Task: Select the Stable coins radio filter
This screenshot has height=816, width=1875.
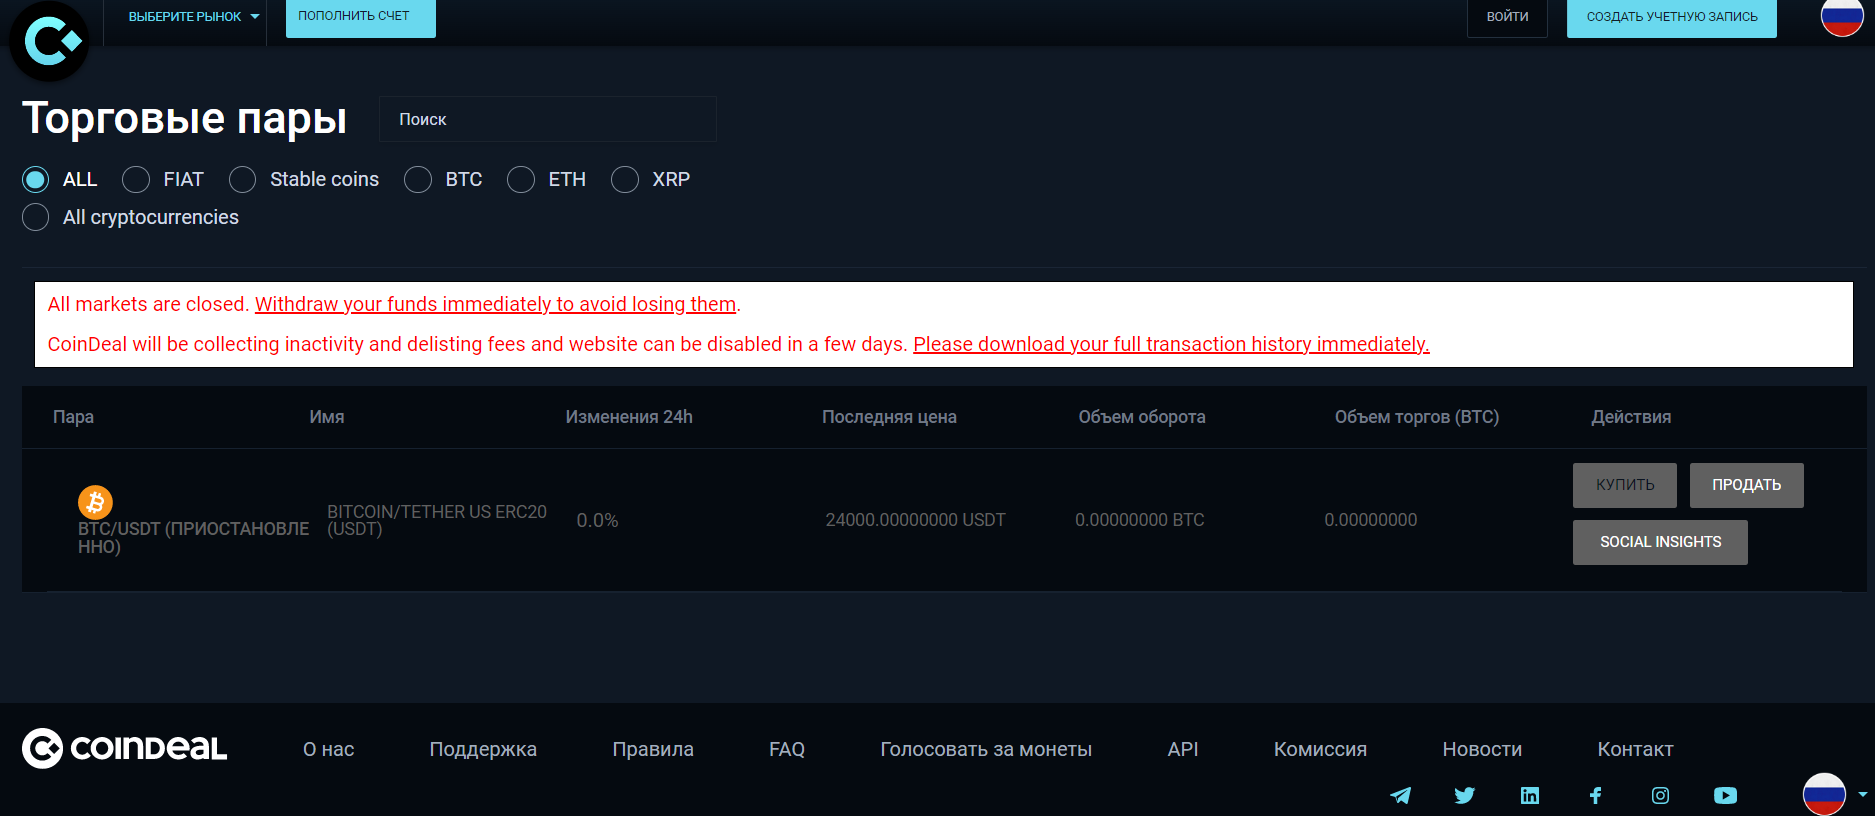Action: (x=243, y=179)
